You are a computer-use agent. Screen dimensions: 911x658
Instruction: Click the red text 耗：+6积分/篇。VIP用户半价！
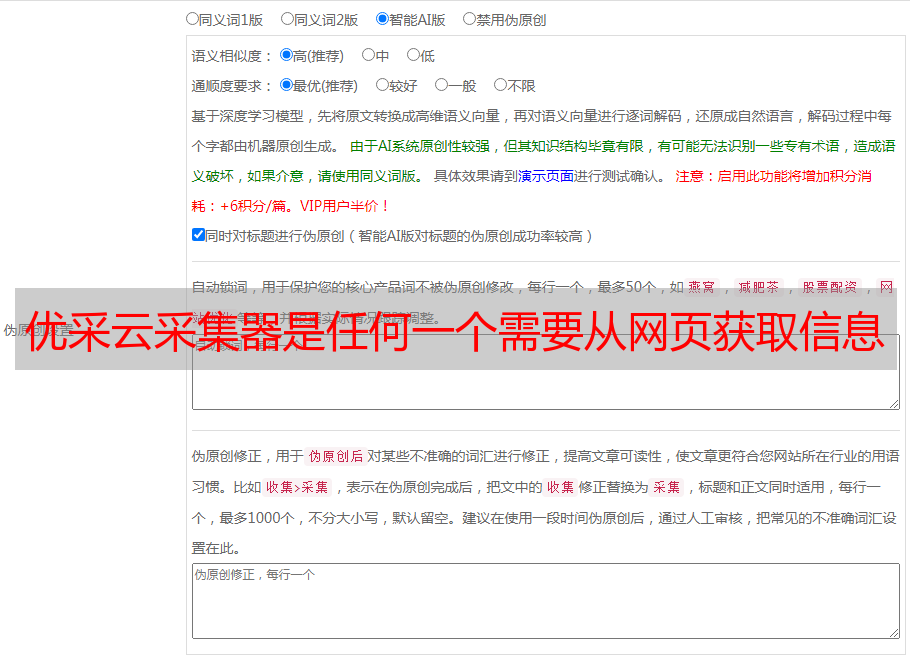click(x=290, y=206)
